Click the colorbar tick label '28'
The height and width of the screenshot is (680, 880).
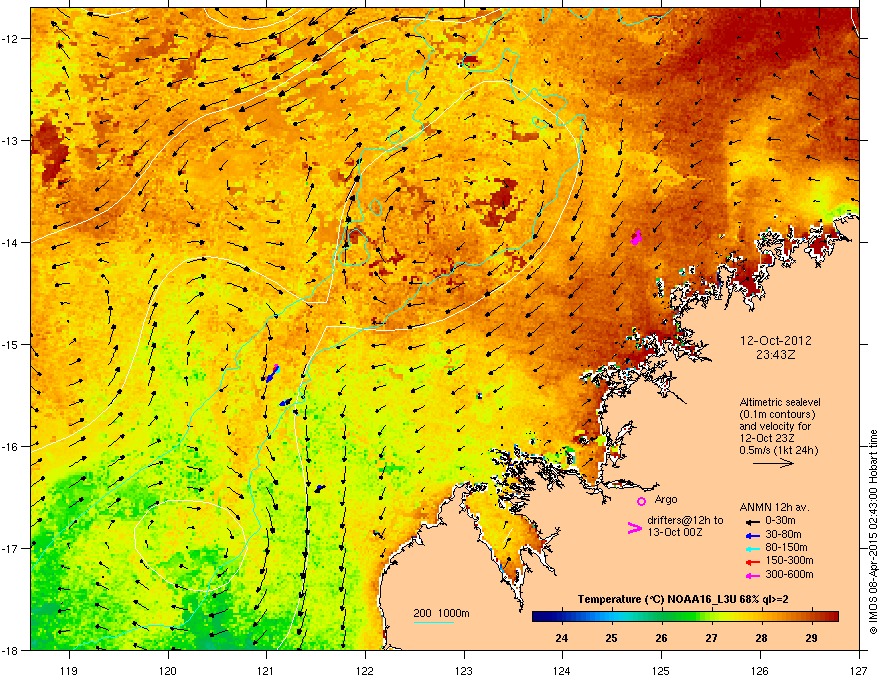click(x=762, y=638)
